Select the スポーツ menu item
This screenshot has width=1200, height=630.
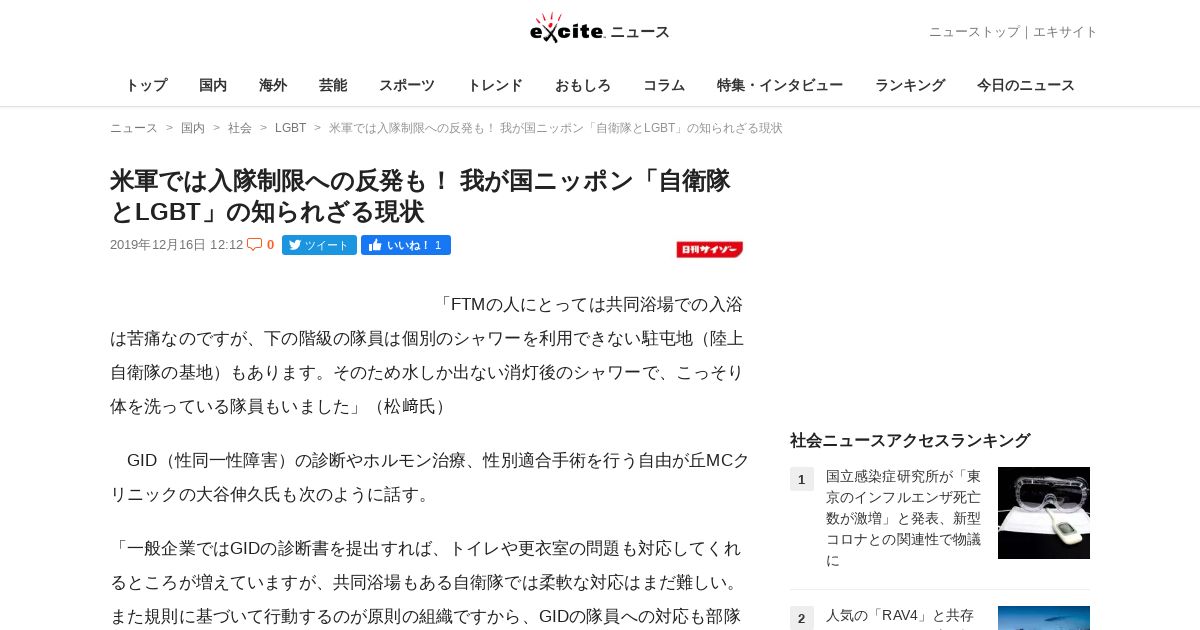[407, 85]
